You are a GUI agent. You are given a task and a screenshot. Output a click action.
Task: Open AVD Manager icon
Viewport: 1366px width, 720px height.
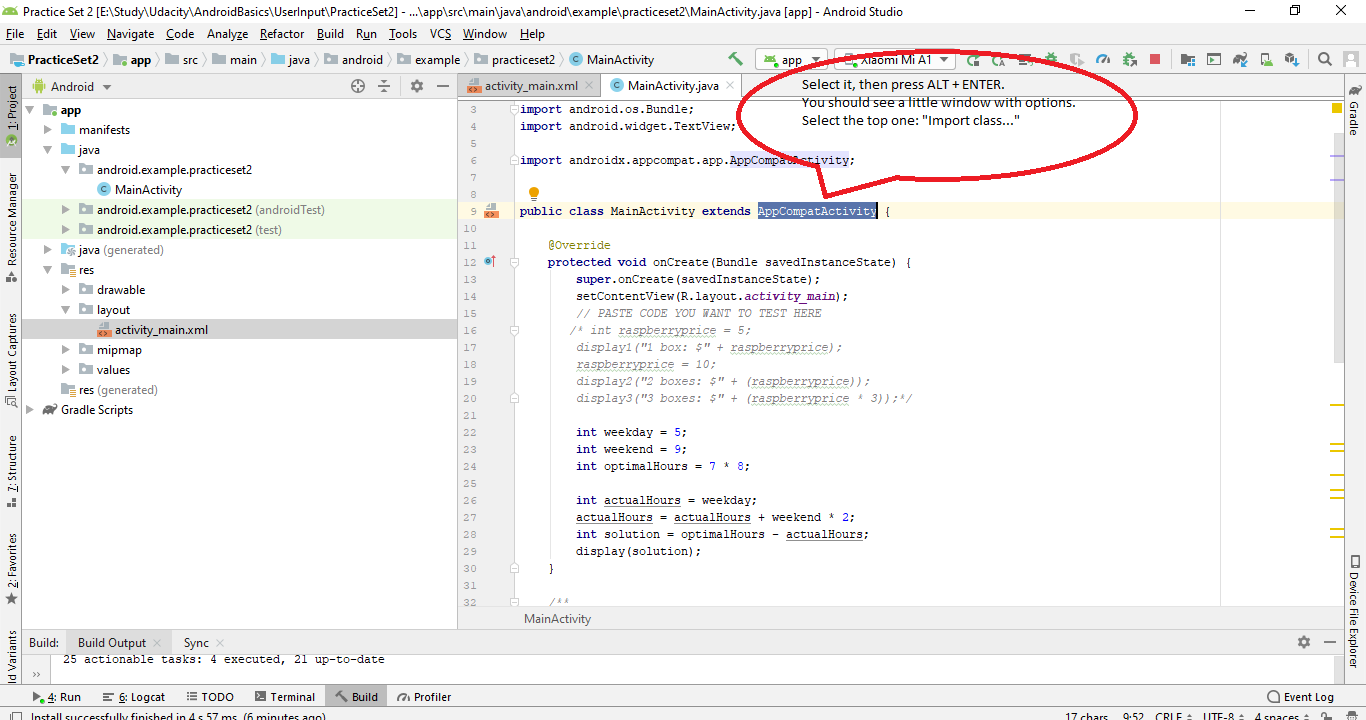pyautogui.click(x=1266, y=59)
